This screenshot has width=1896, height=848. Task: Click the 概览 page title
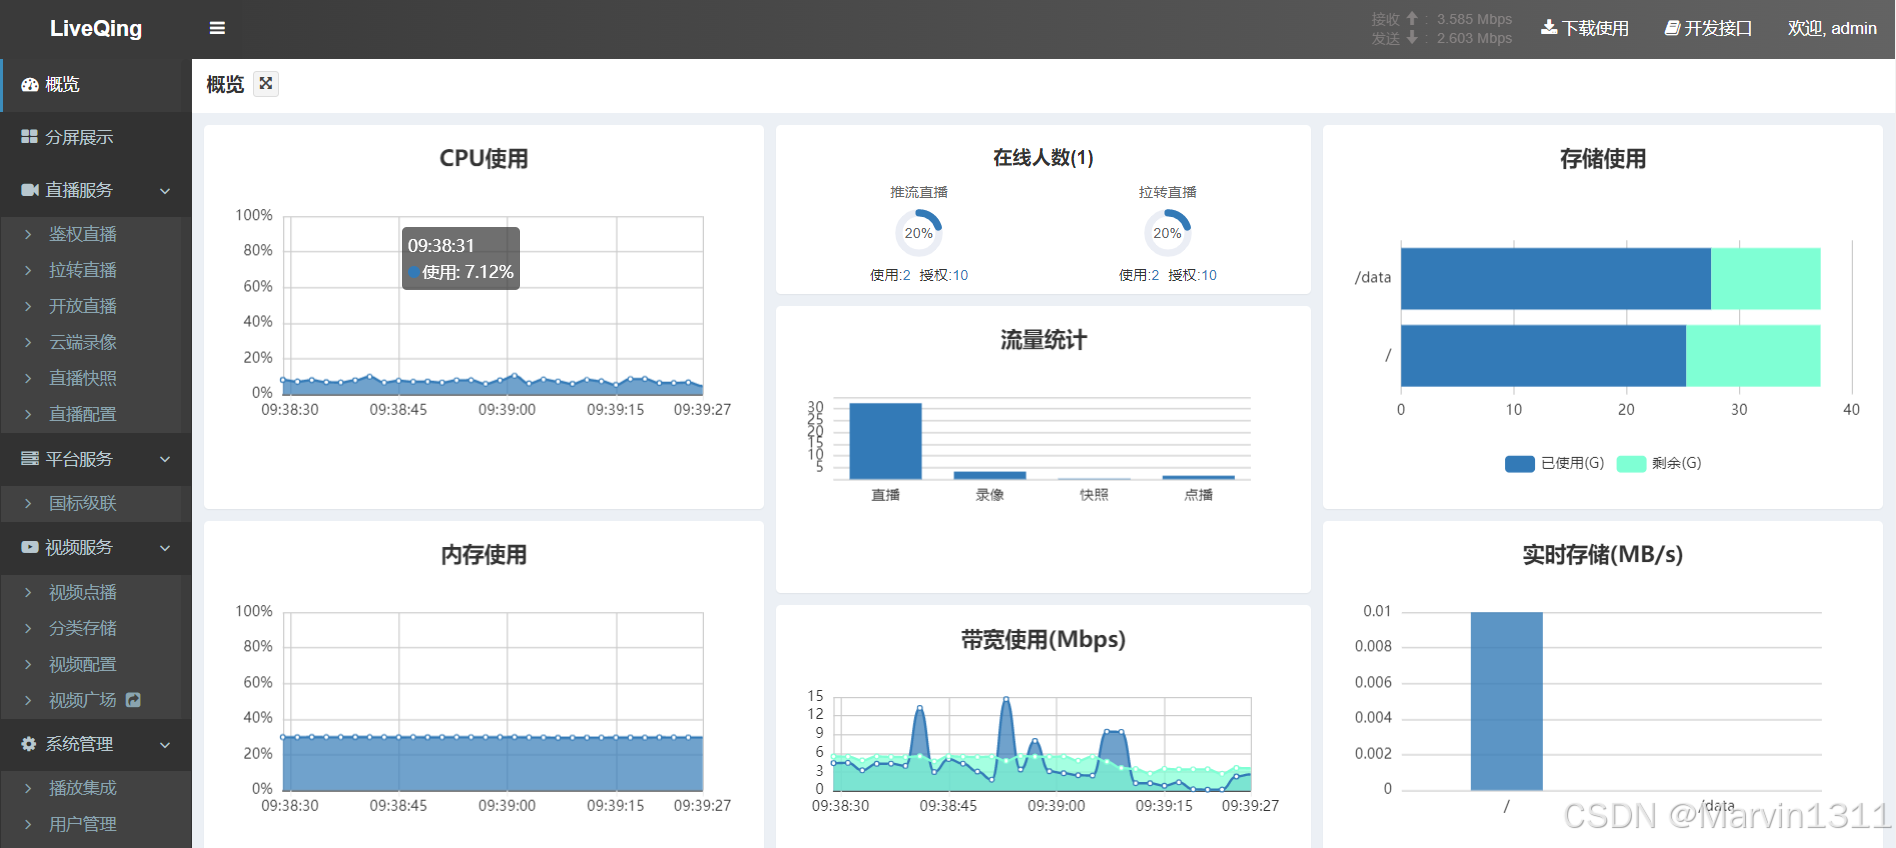point(225,84)
